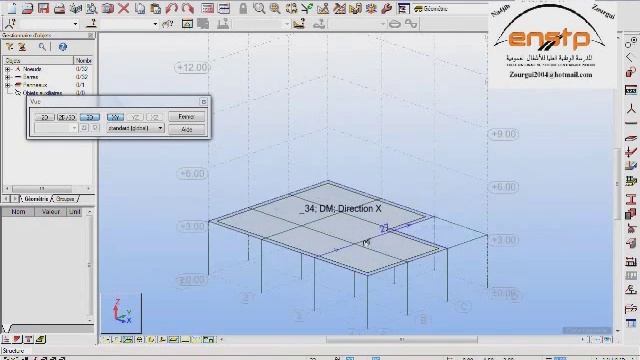Click the +9.00 level label
The width and height of the screenshot is (640, 360).
[503, 134]
